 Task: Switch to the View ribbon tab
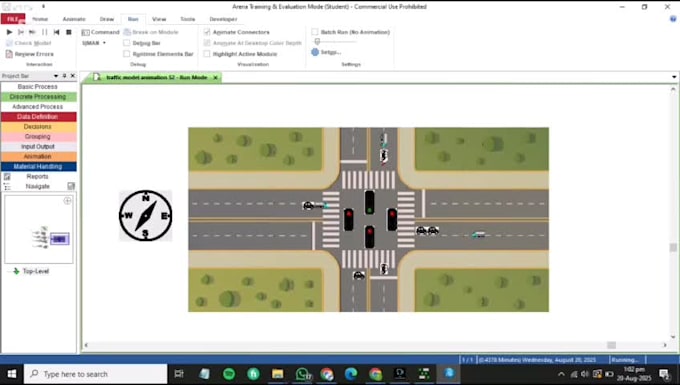click(x=159, y=19)
